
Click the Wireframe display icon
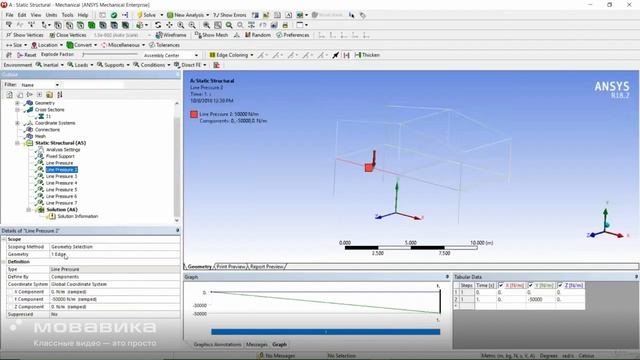pyautogui.click(x=159, y=35)
